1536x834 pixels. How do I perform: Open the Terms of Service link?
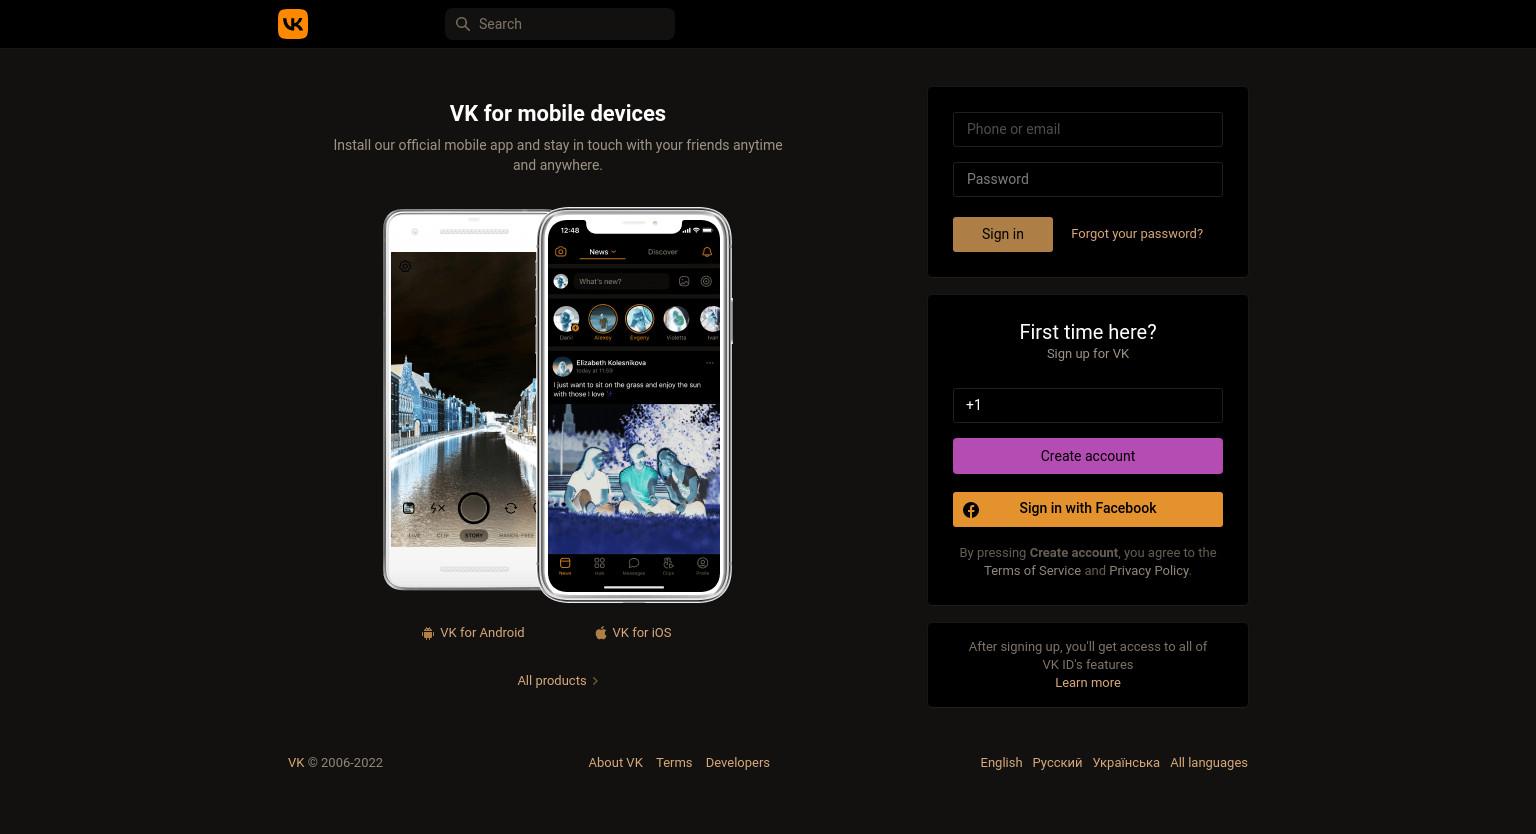1032,571
